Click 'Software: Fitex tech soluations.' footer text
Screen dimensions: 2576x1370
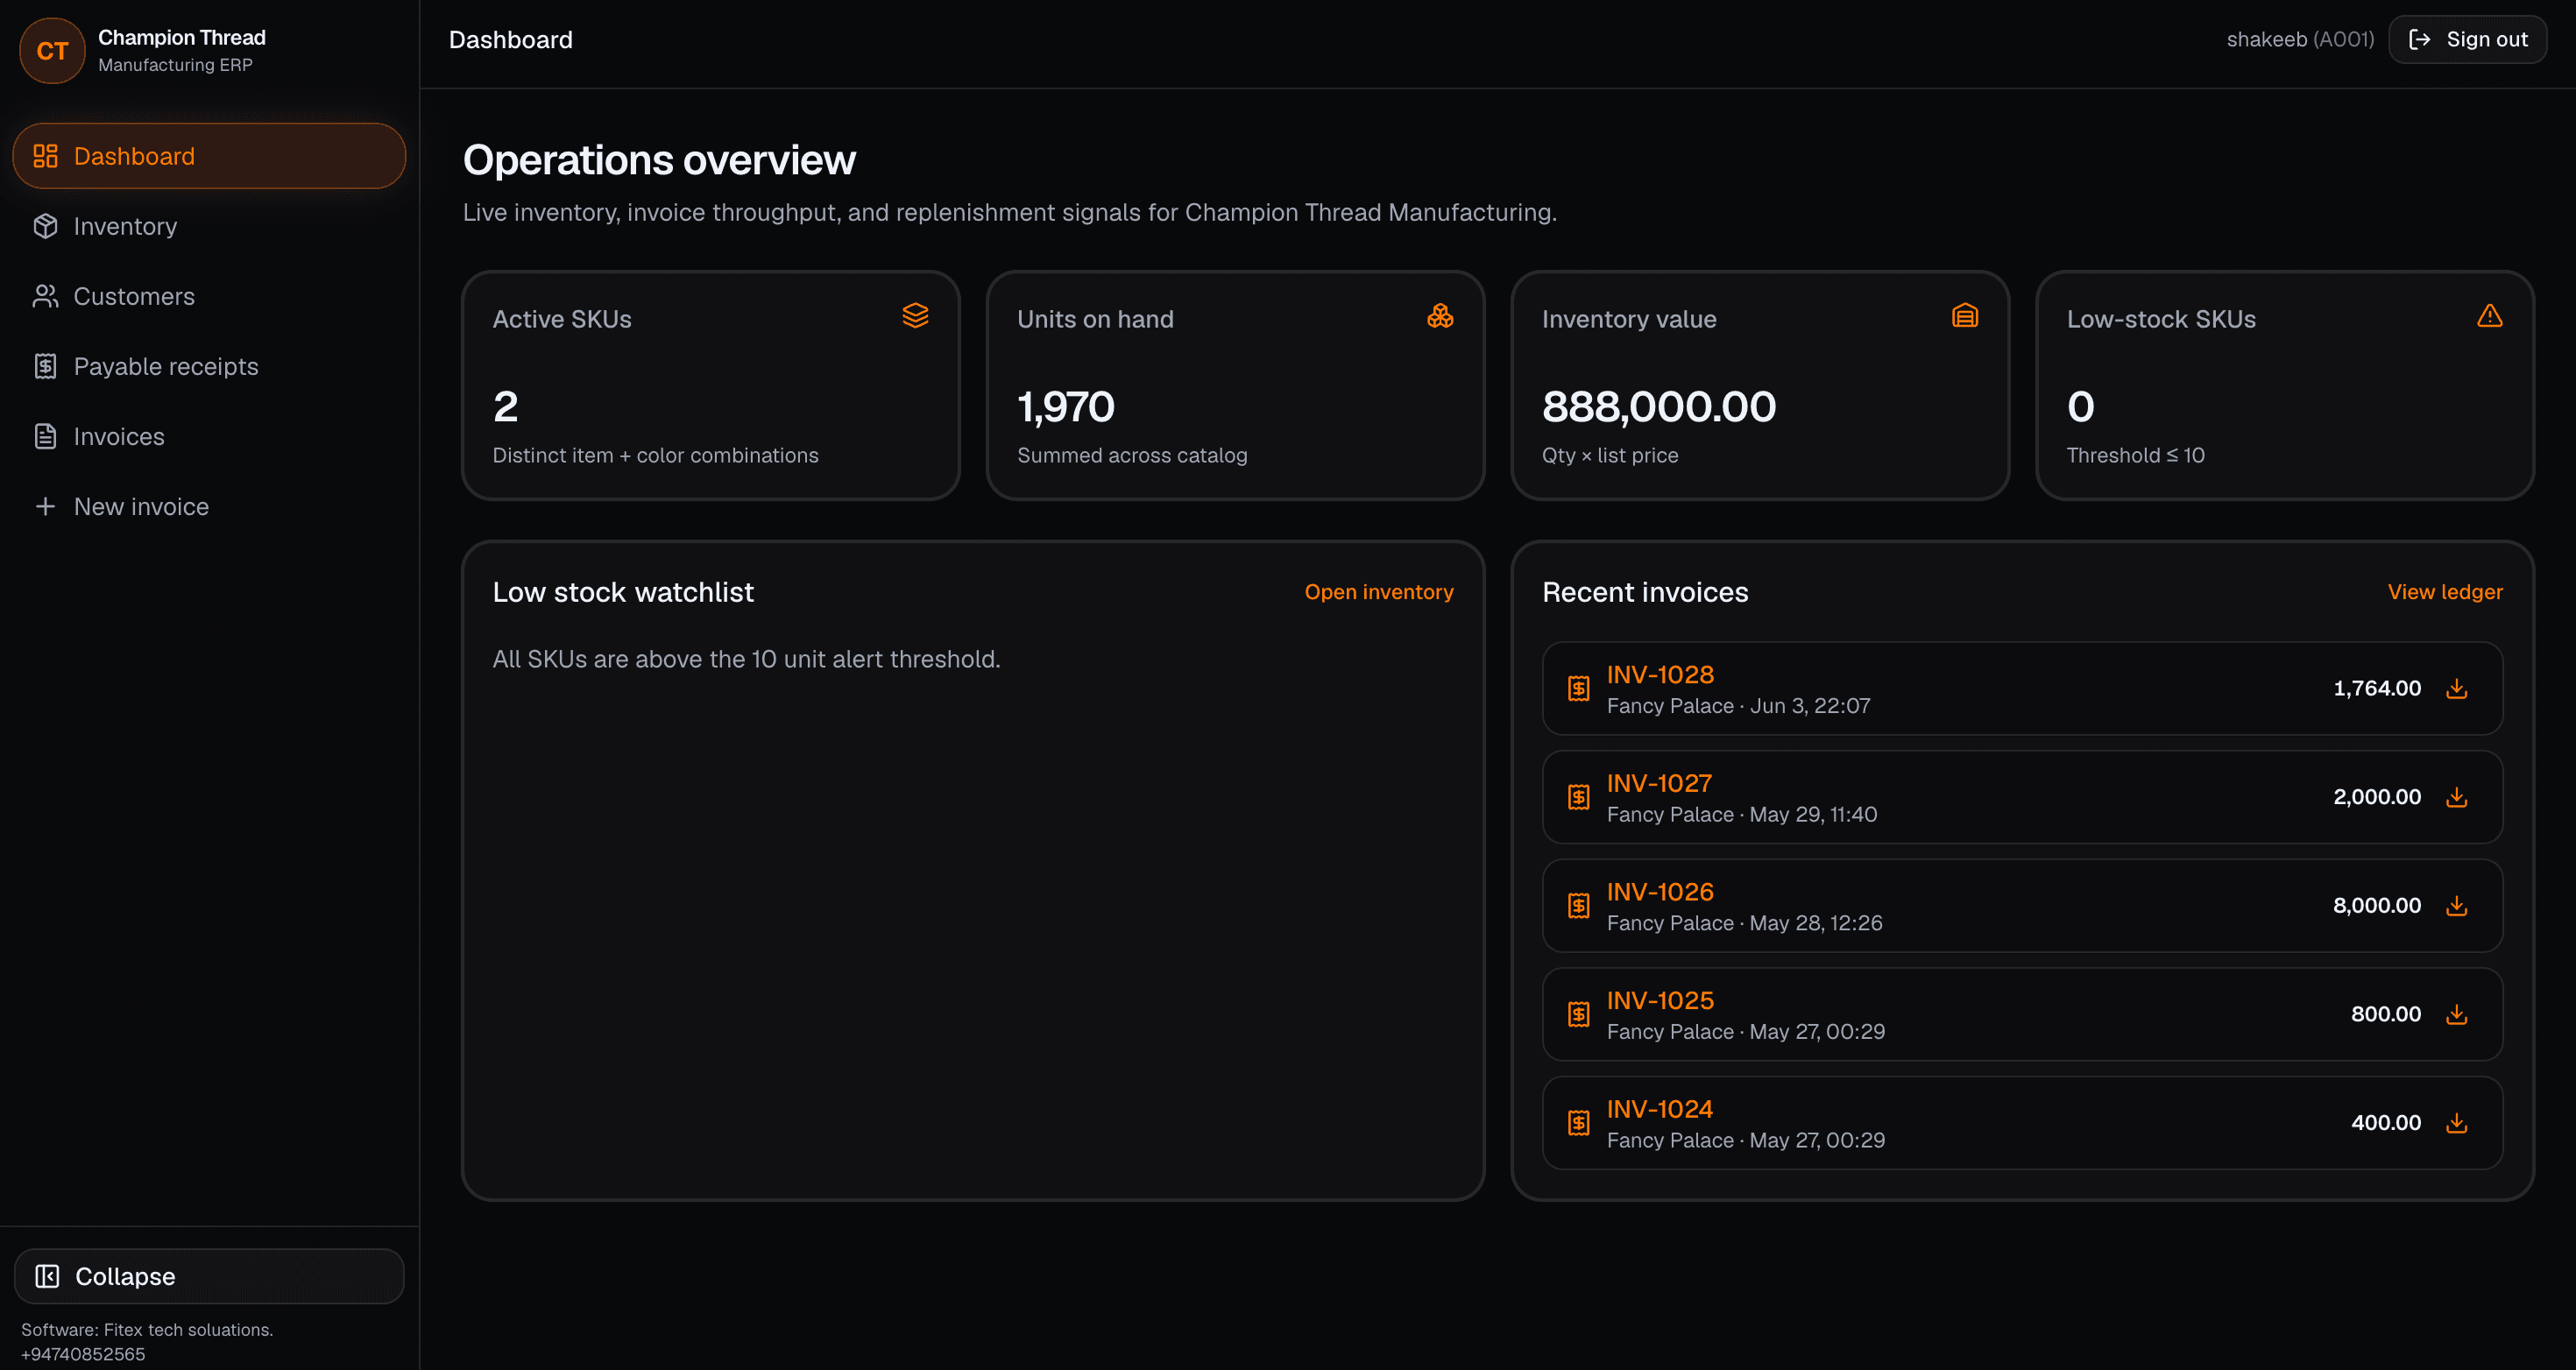pyautogui.click(x=147, y=1330)
